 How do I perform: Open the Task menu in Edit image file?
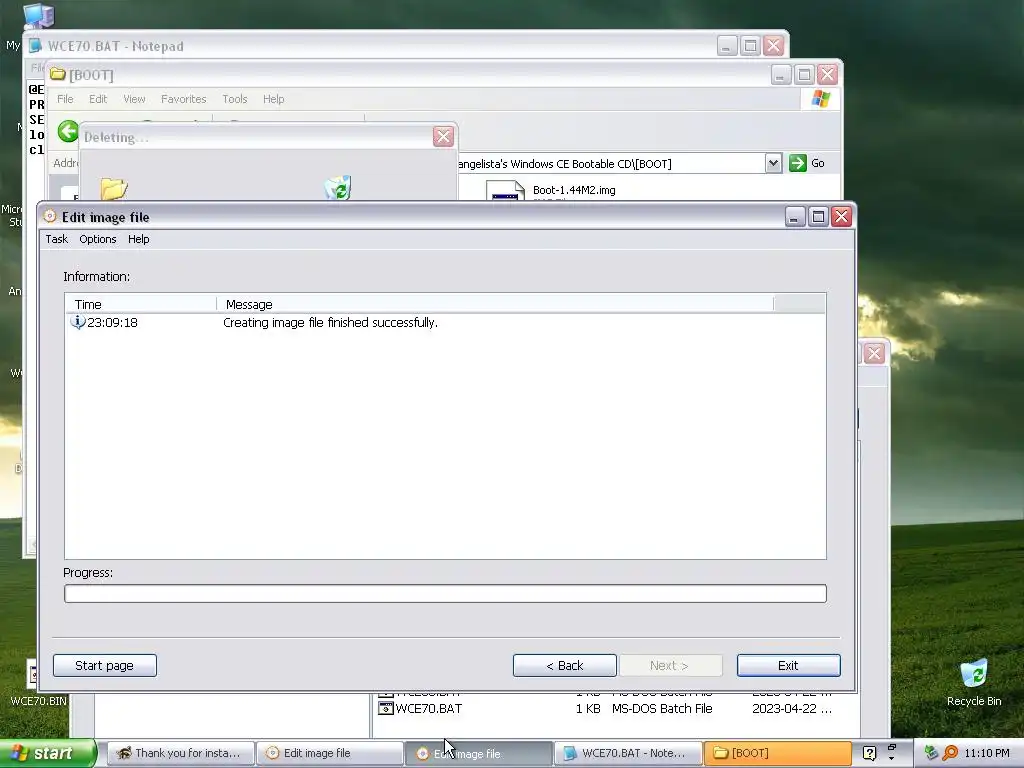[56, 239]
